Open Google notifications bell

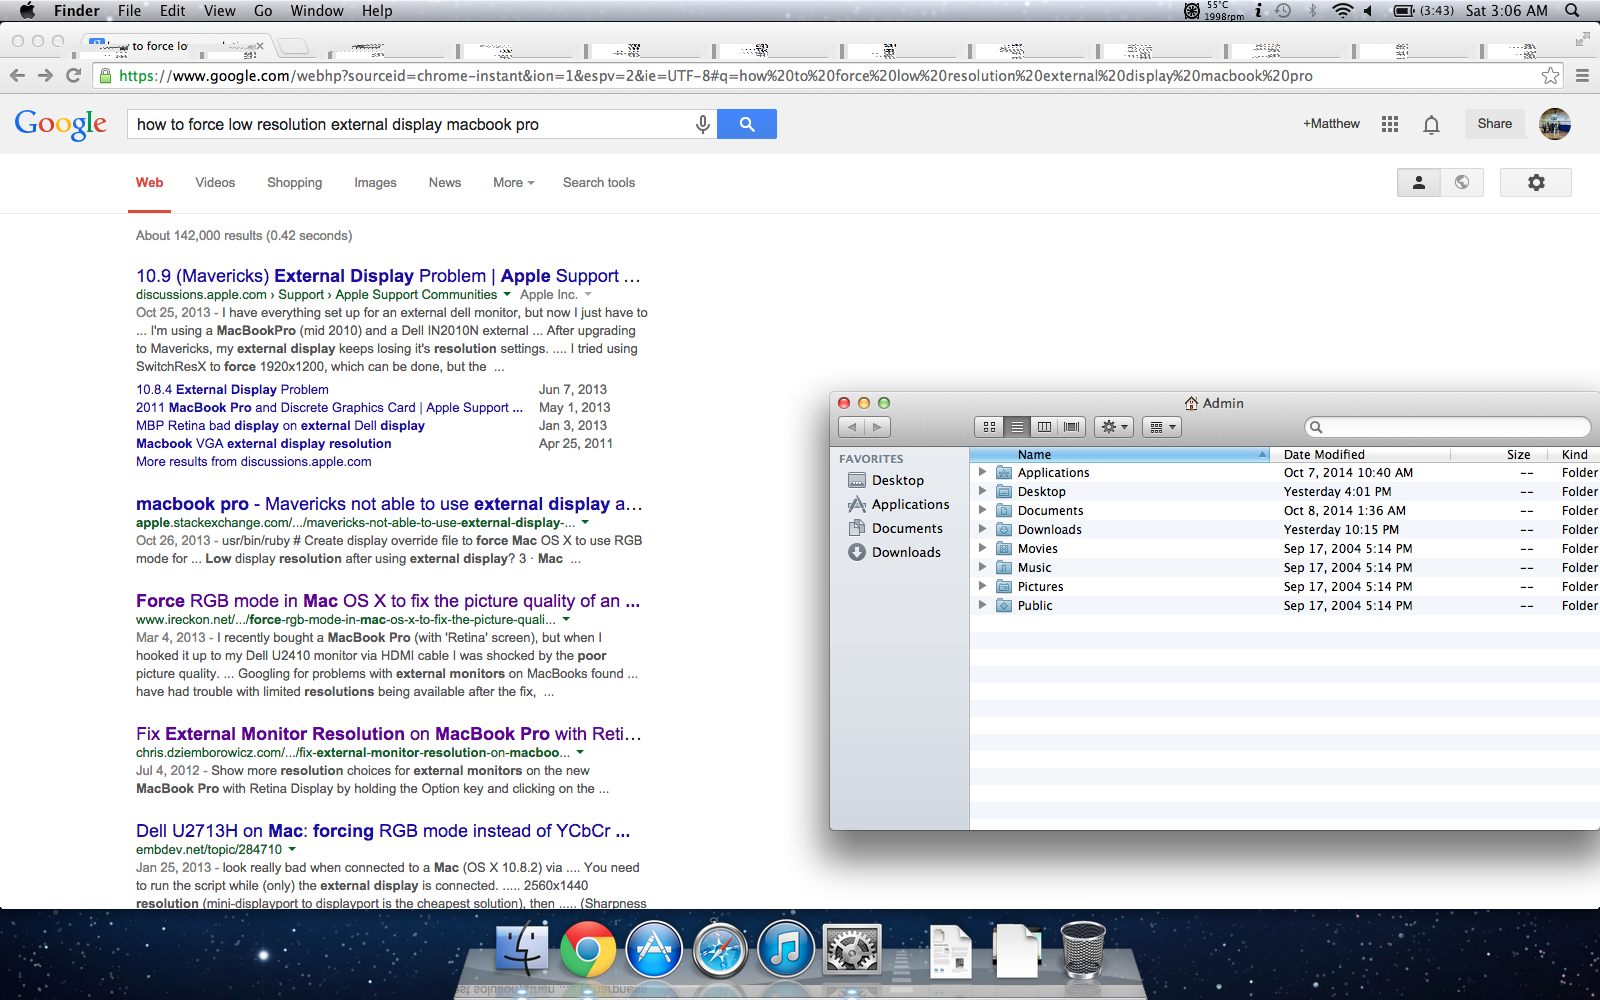point(1431,124)
